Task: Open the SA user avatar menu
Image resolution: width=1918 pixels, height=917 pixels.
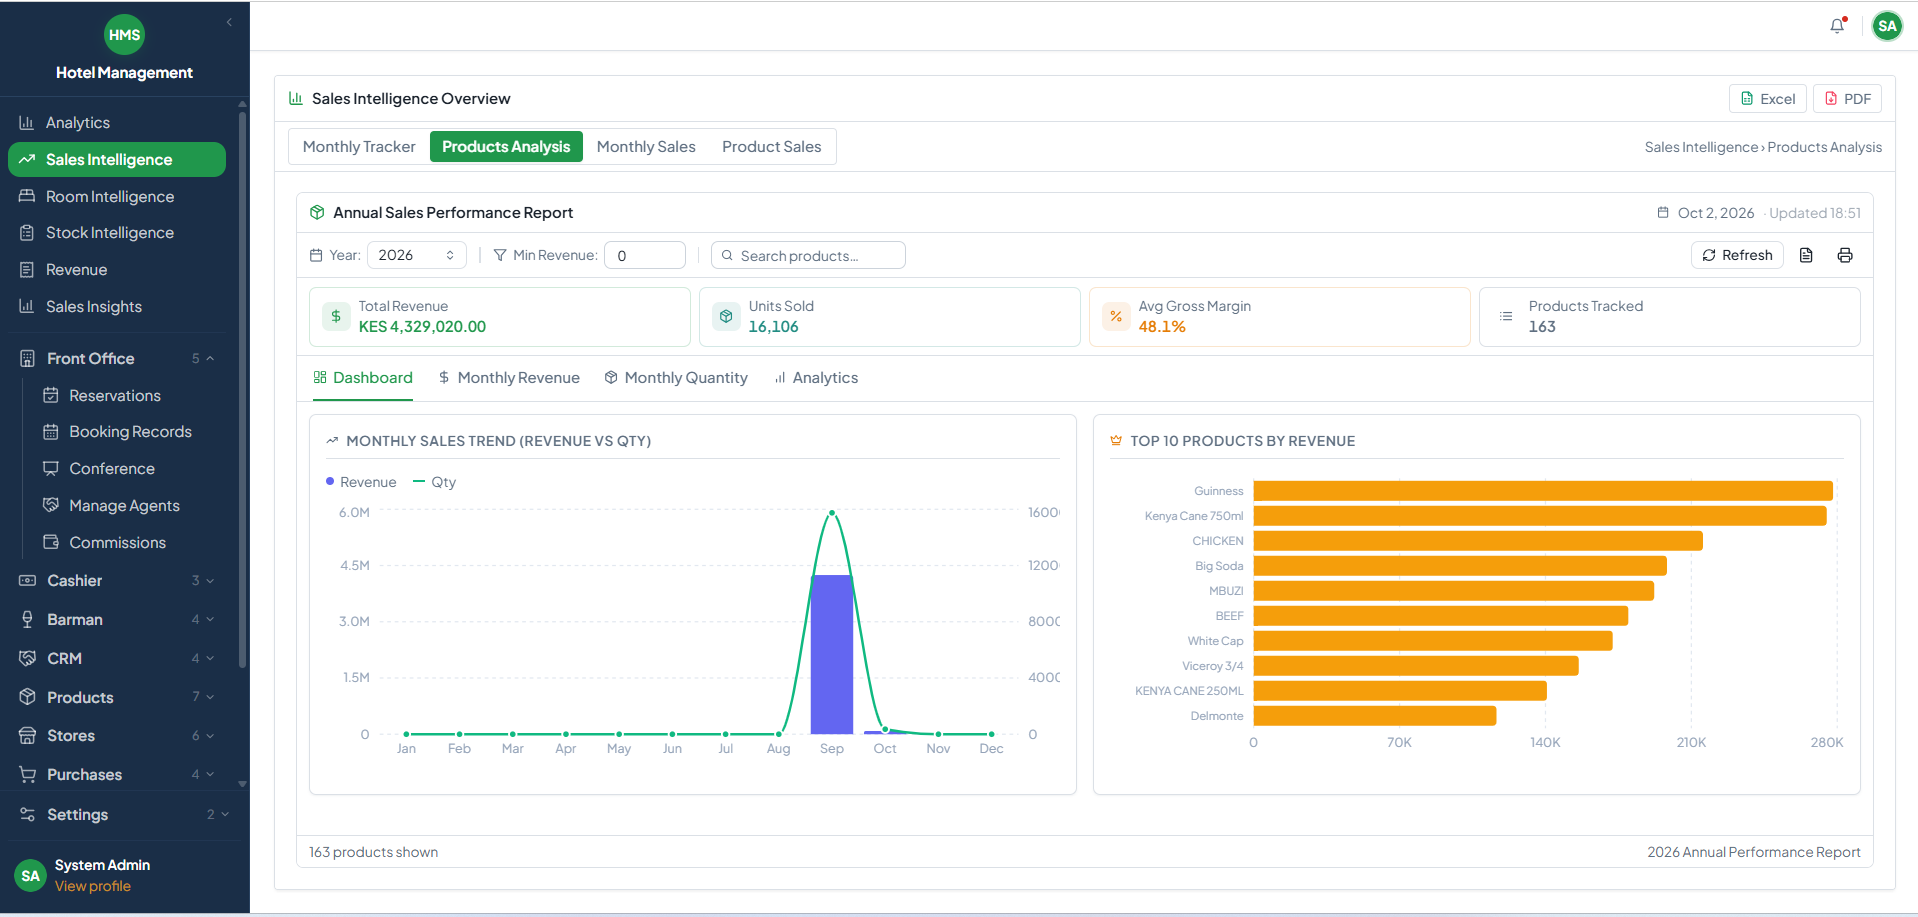Action: click(x=1887, y=26)
